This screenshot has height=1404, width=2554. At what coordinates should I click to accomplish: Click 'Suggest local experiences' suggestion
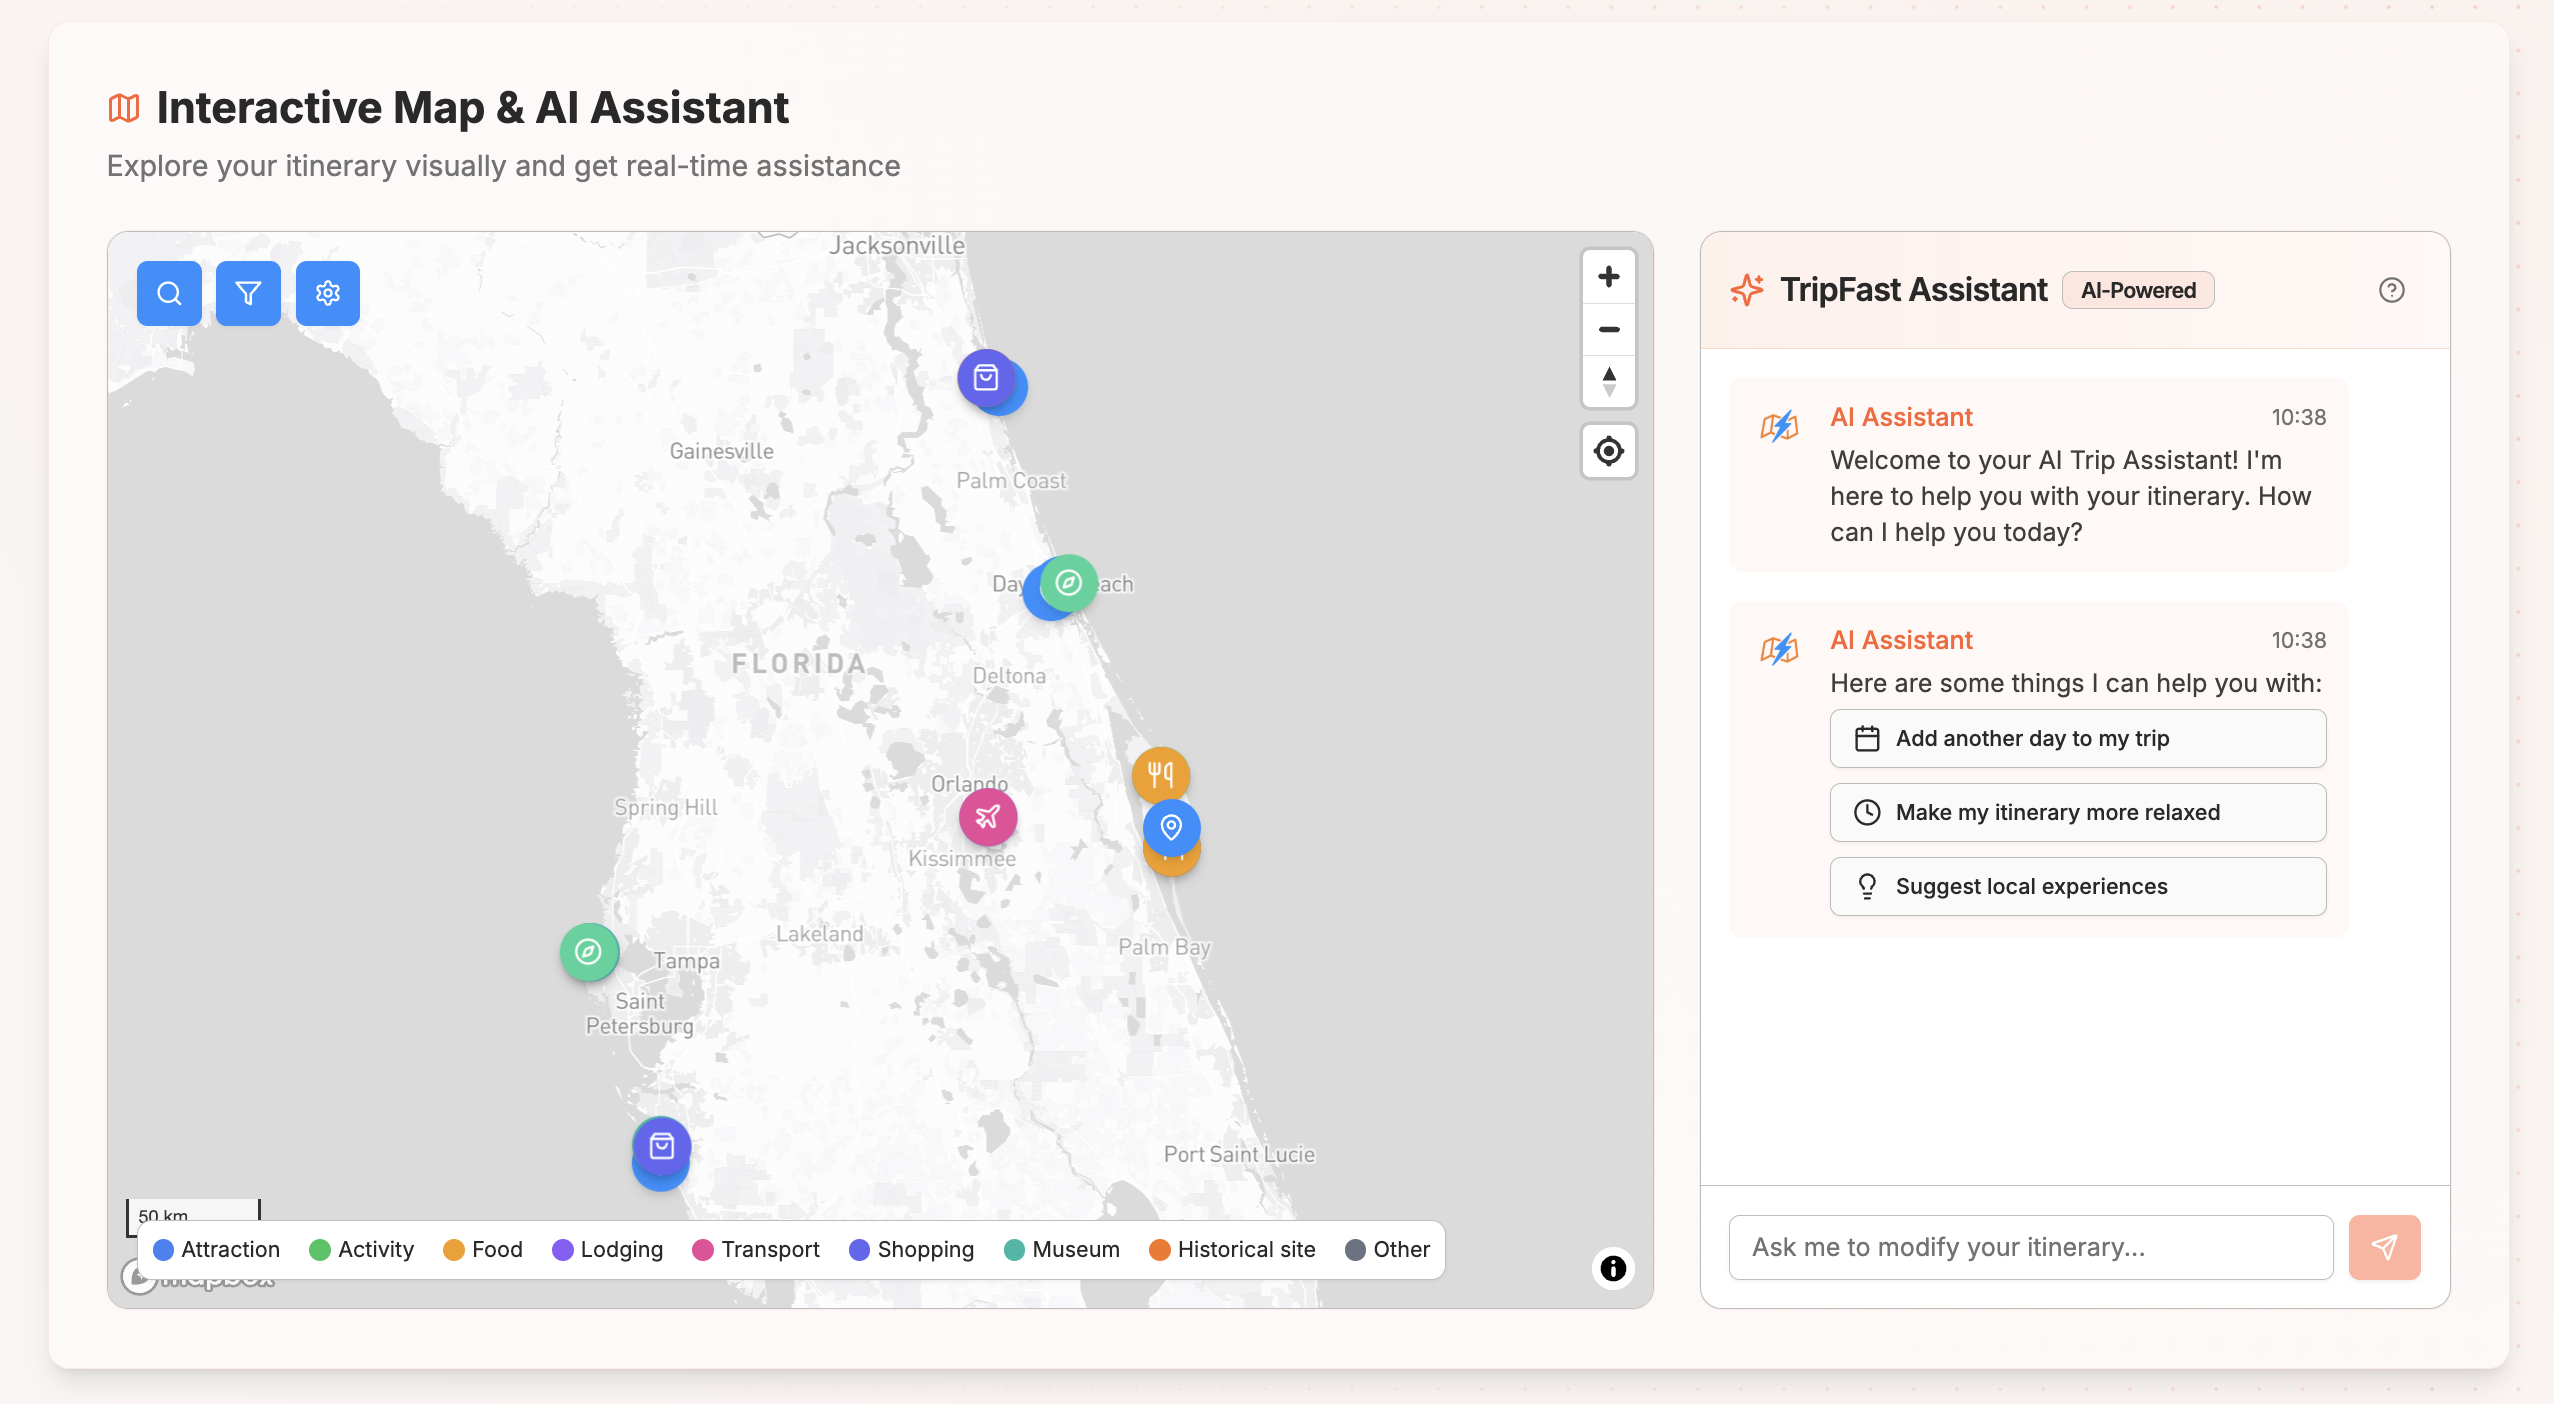pos(2077,886)
